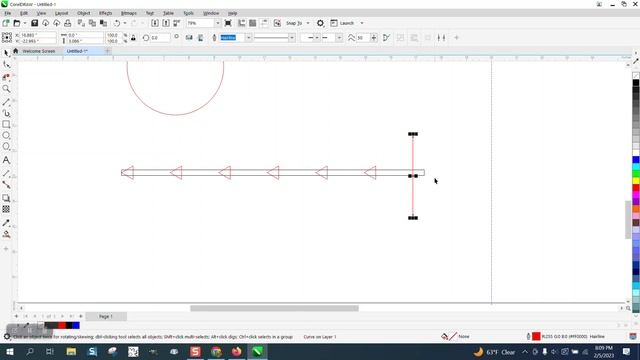Open a document with folder icon
Image resolution: width=640 pixels, height=360 pixels.
(17, 23)
